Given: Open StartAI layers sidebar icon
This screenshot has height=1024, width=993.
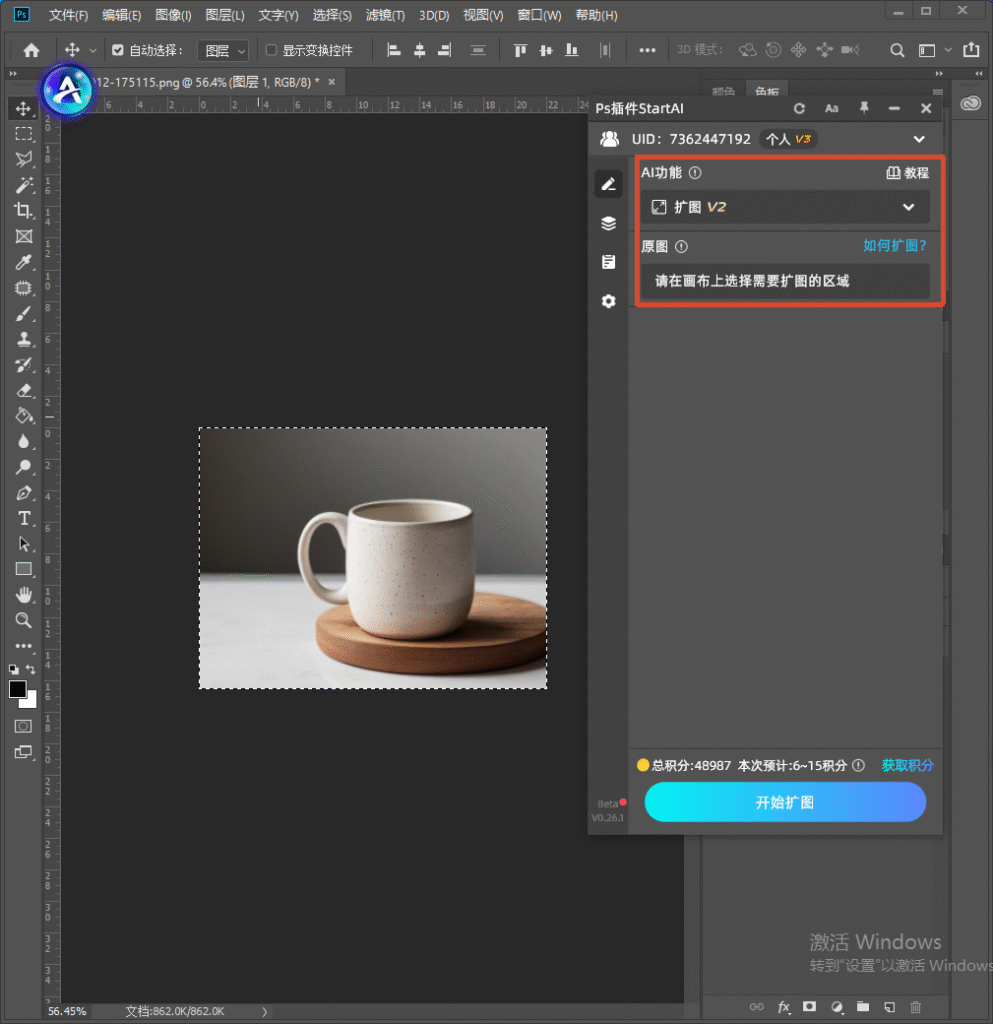Looking at the screenshot, I should coord(608,223).
